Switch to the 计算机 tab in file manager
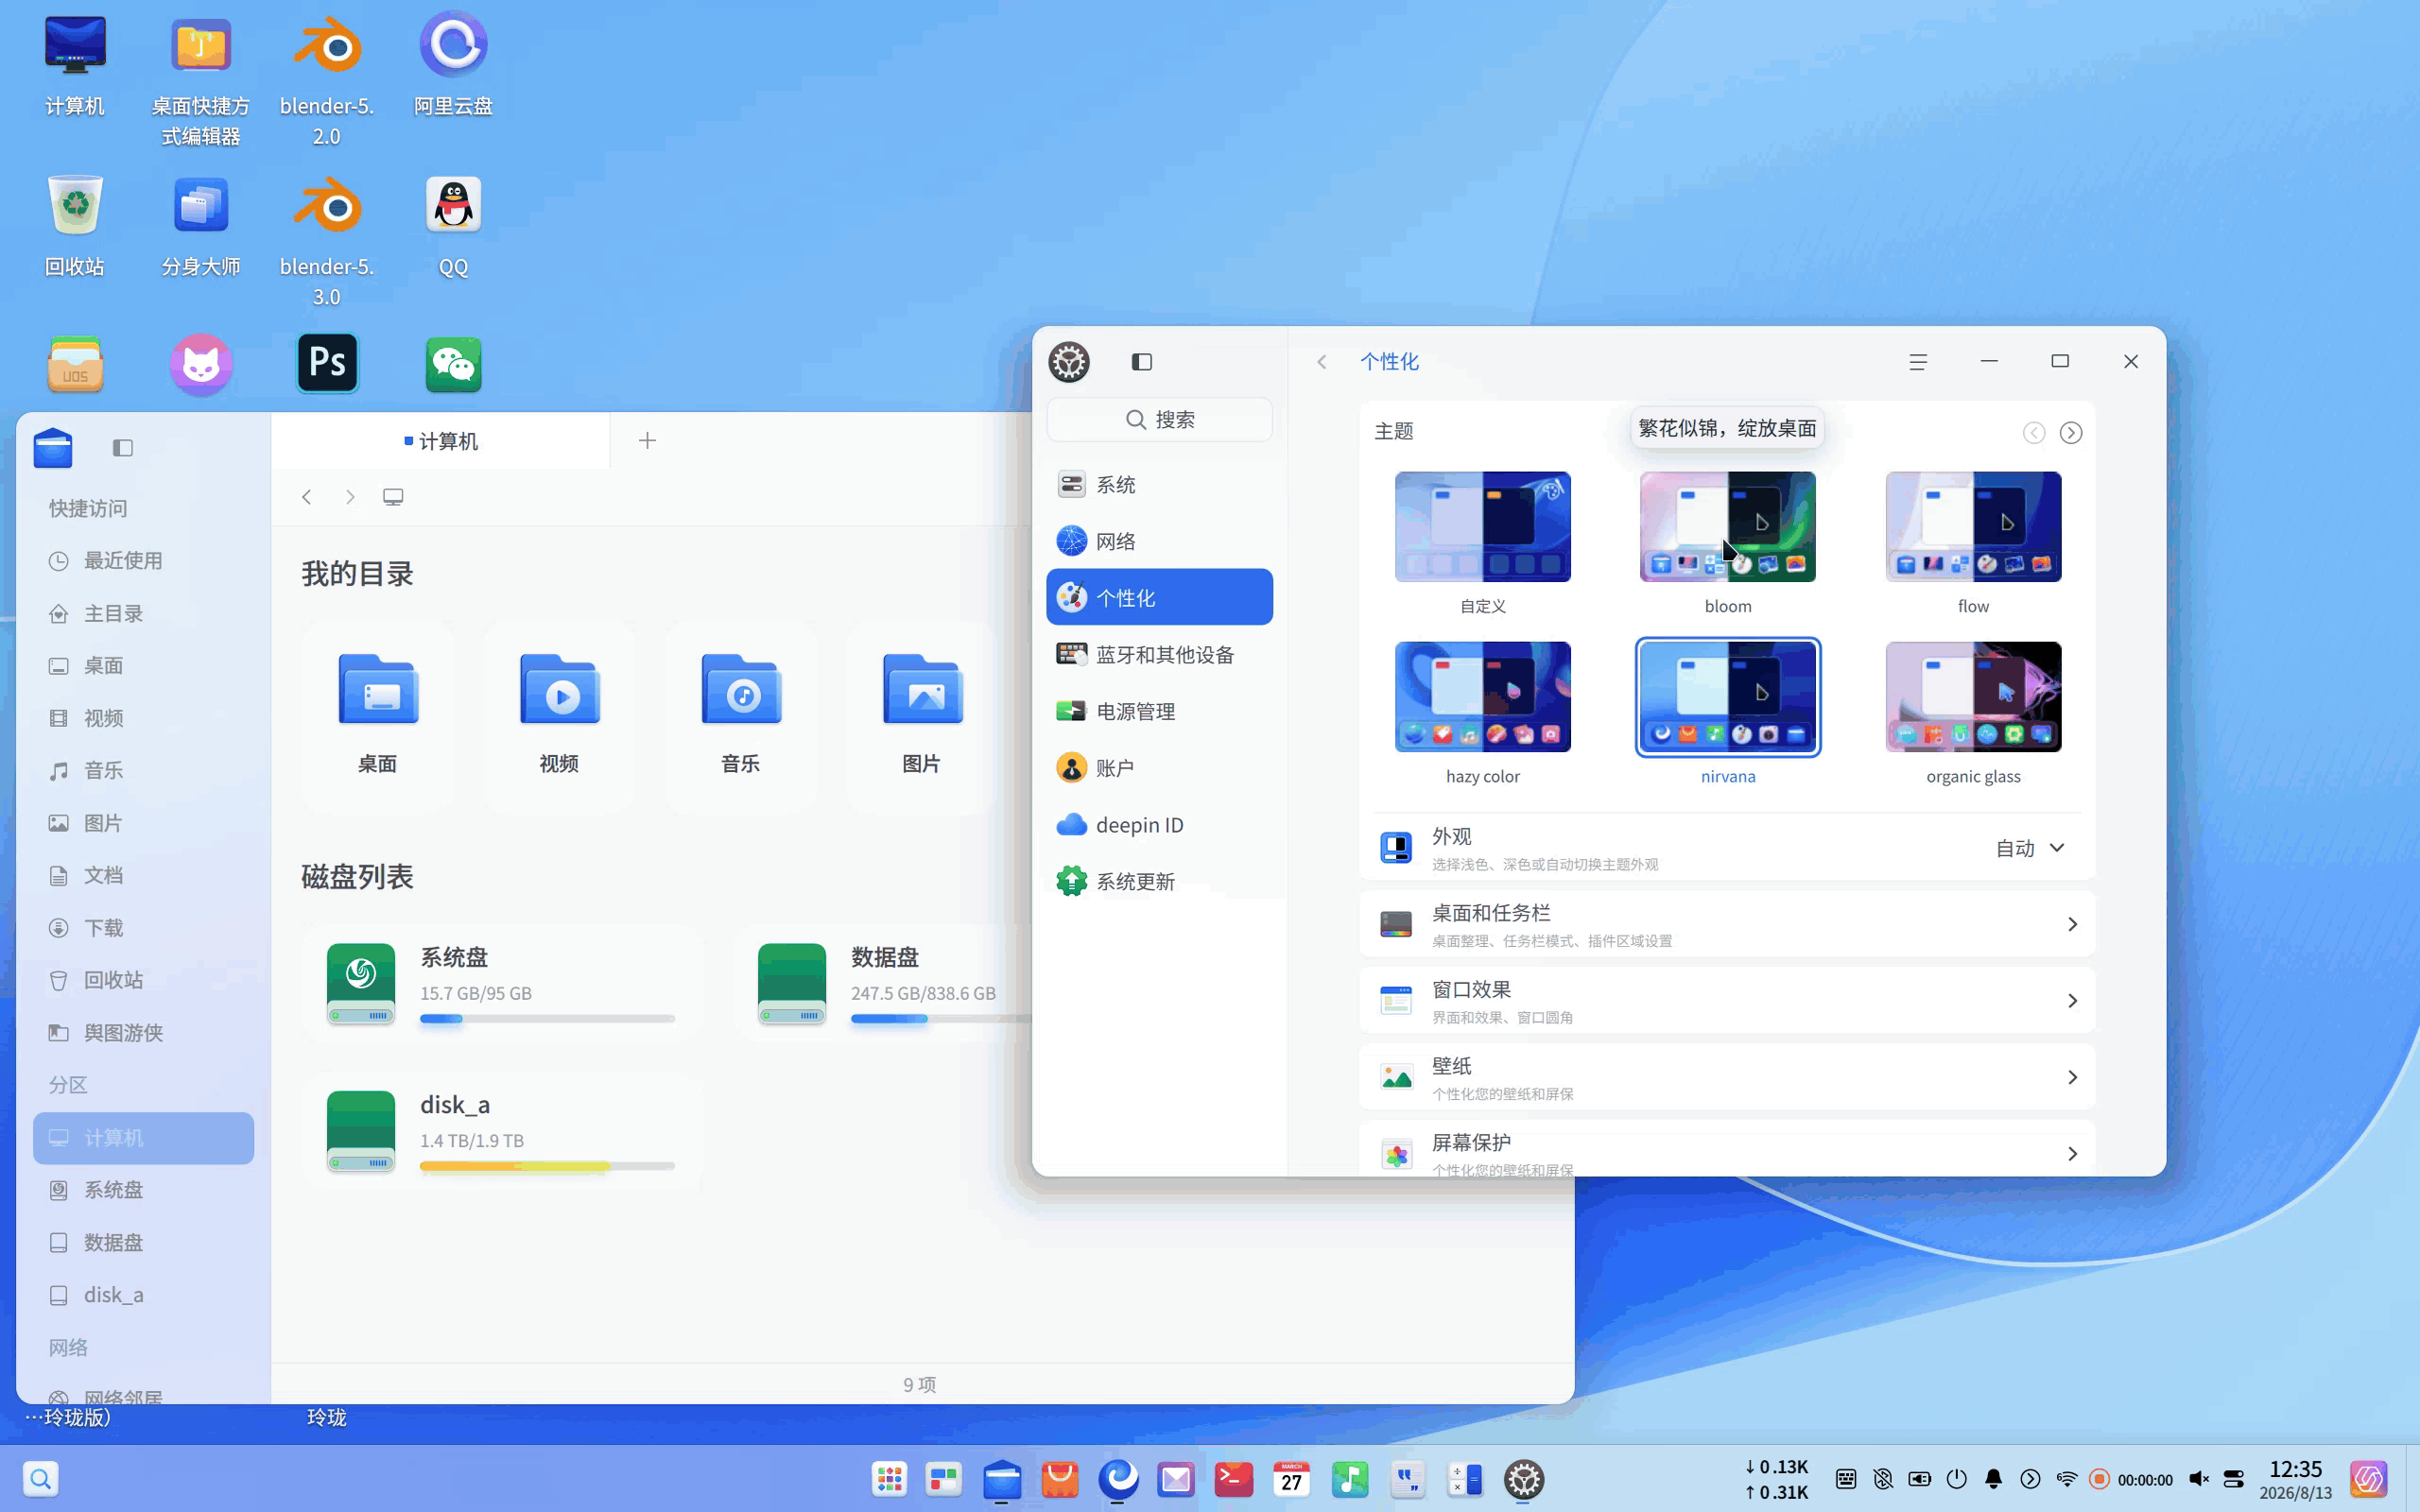Screen dimensions: 2420x1512 coord(441,441)
